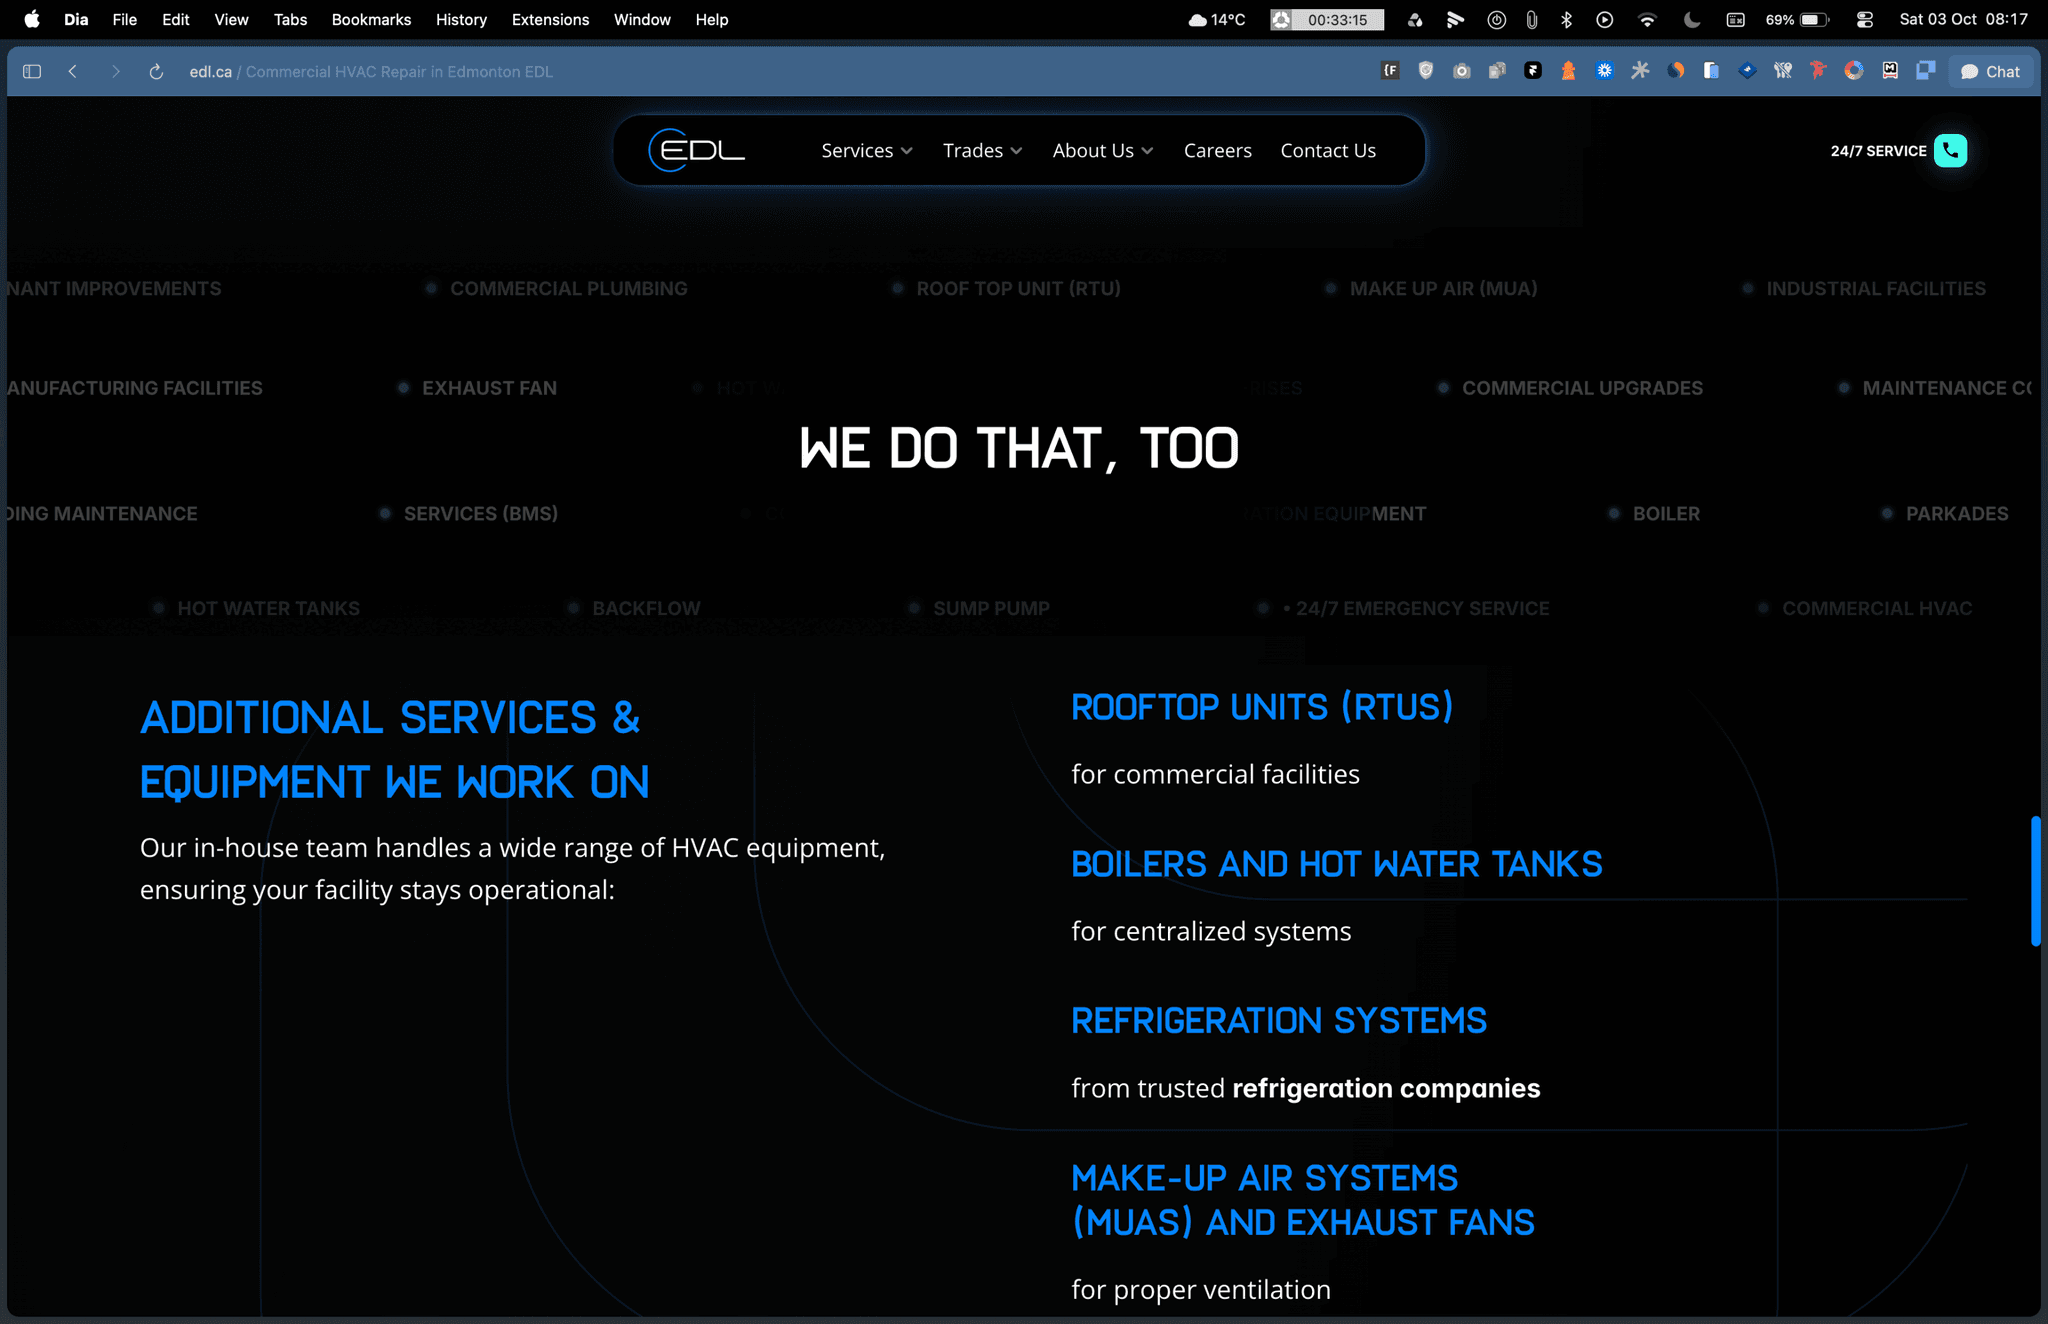Open the Extensions menu

550,20
